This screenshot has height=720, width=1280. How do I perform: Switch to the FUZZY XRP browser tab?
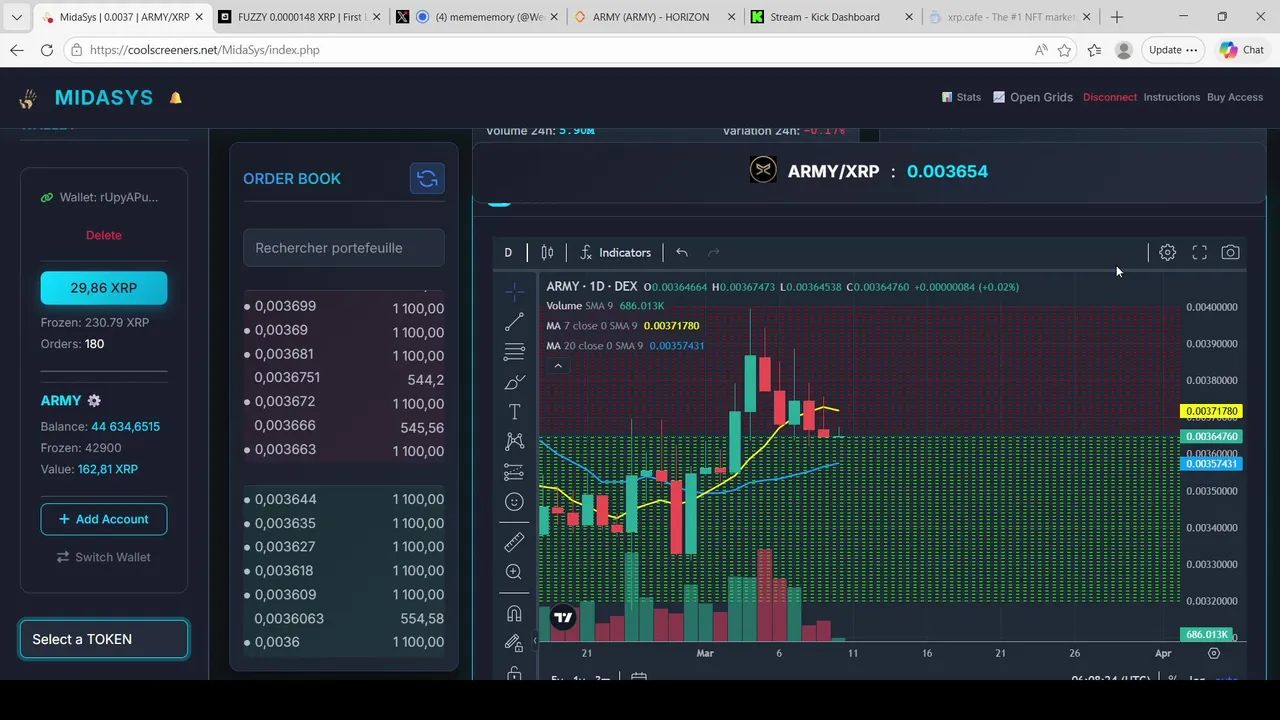tap(299, 17)
